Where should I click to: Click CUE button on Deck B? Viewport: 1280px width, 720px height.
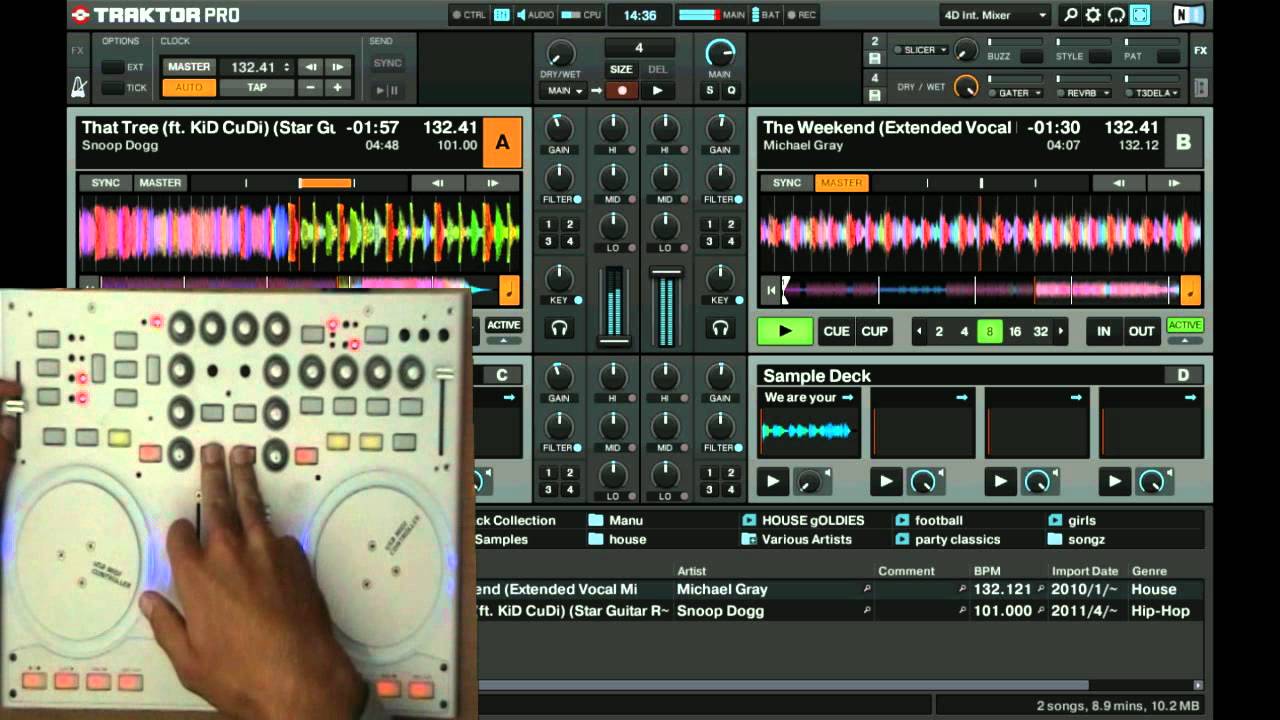pos(836,331)
